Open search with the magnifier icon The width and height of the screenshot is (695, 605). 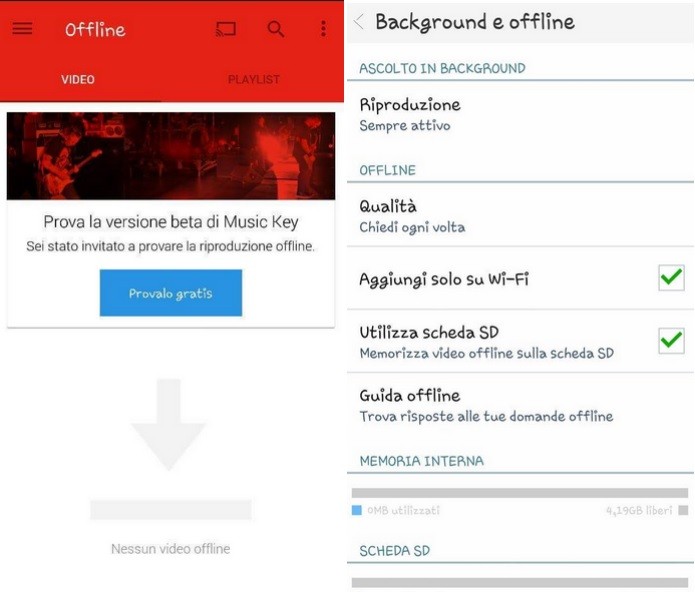tap(276, 29)
